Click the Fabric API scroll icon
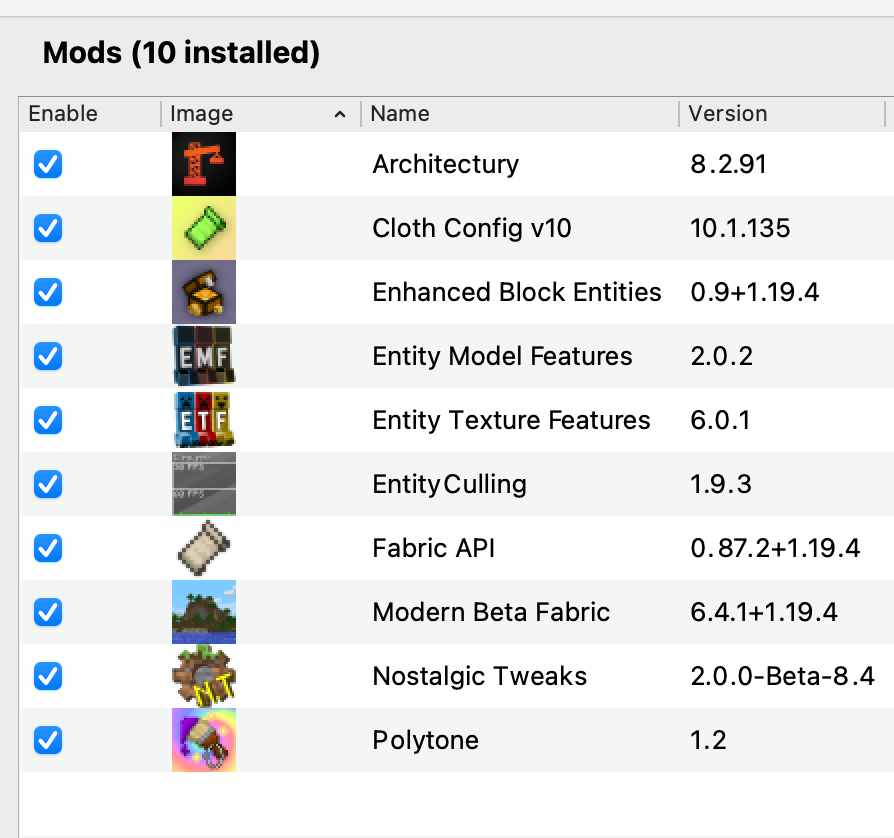Screen dimensions: 894x838 click(x=204, y=548)
